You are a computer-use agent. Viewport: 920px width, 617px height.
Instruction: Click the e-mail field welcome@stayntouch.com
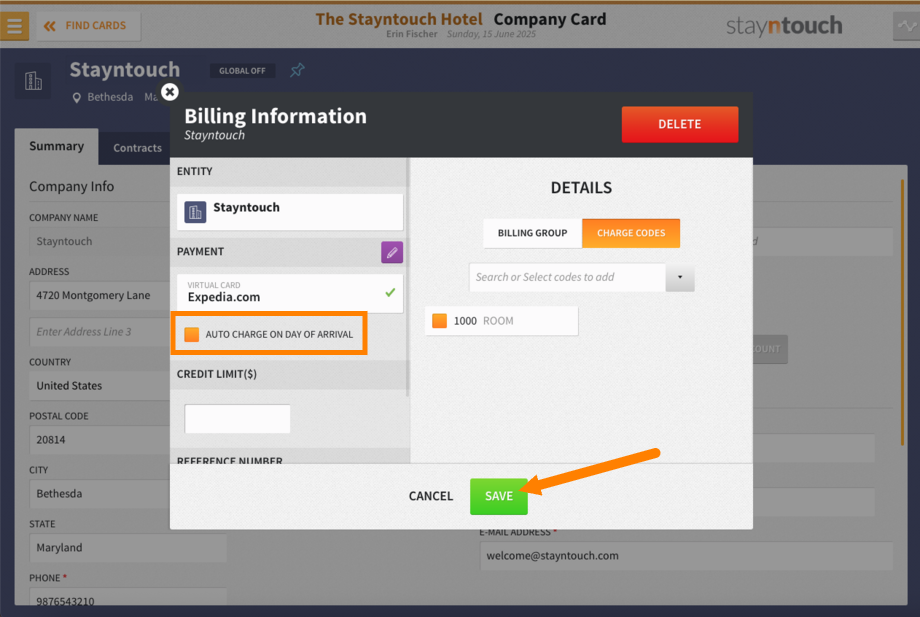click(x=686, y=556)
